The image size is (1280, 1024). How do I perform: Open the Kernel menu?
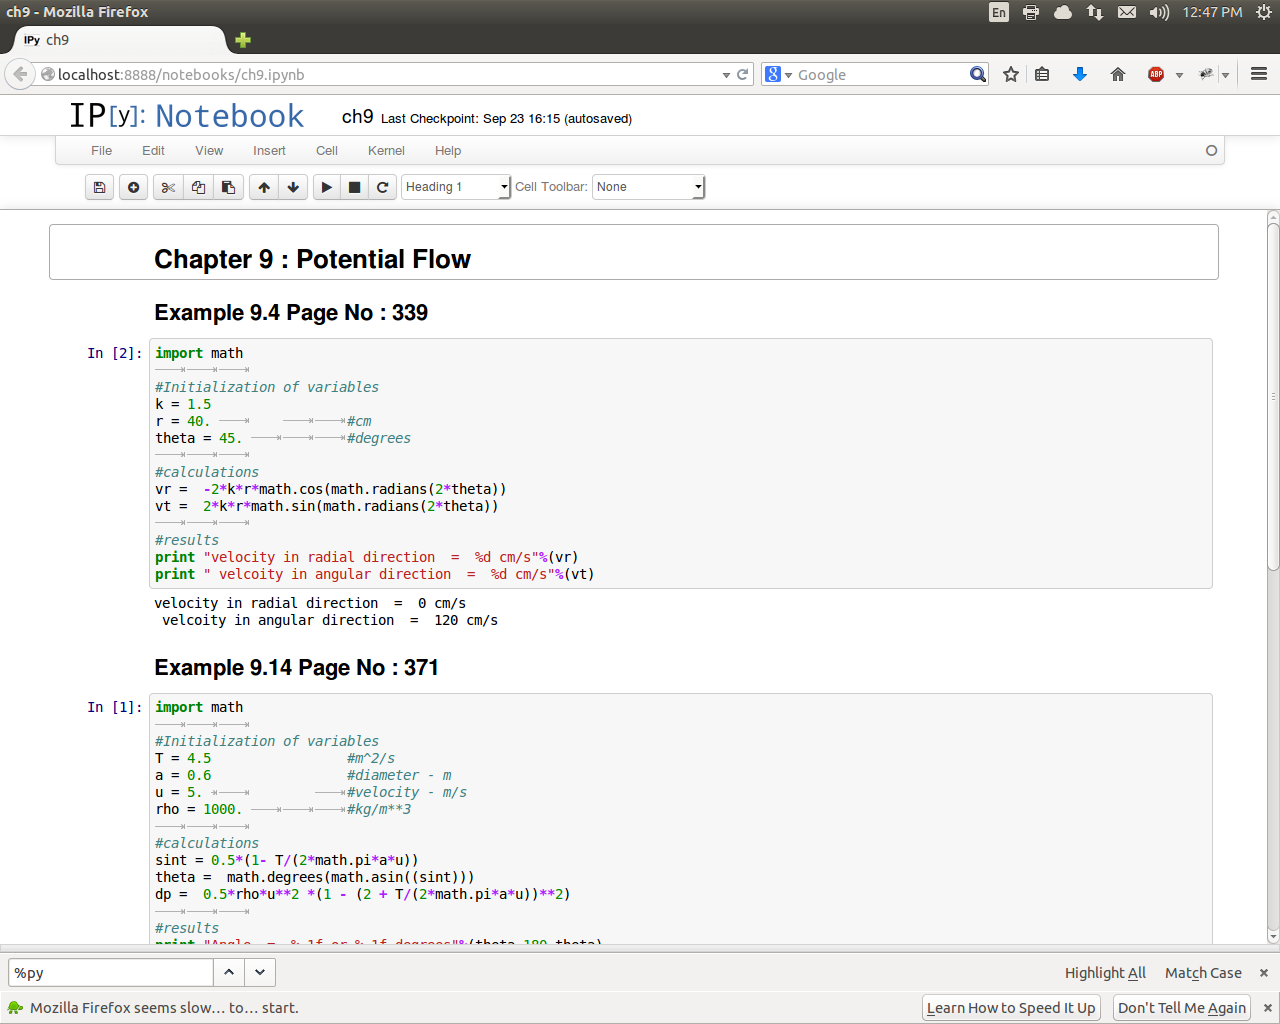pos(386,151)
